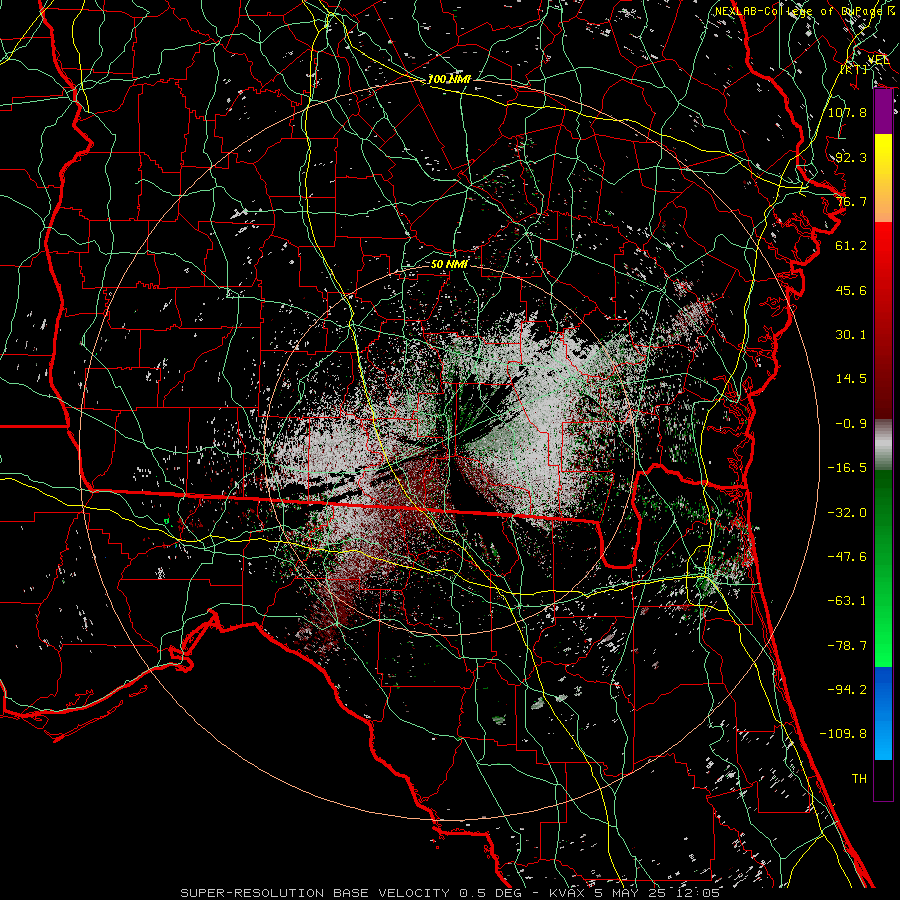Click the 92.3 velocity scale value
This screenshot has height=900, width=900.
pyautogui.click(x=851, y=157)
